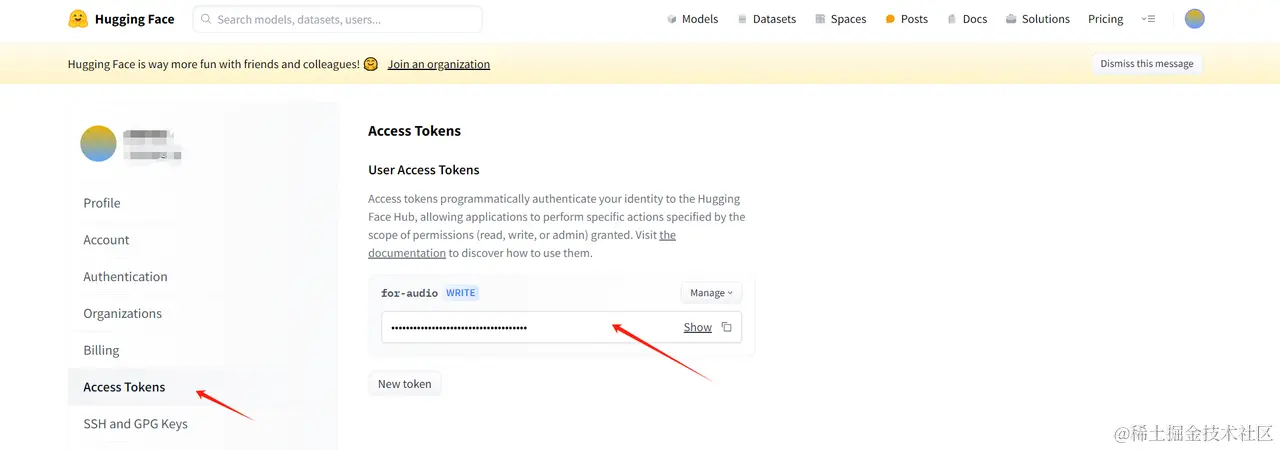Open the documentation link
The image size is (1280, 450).
408,253
